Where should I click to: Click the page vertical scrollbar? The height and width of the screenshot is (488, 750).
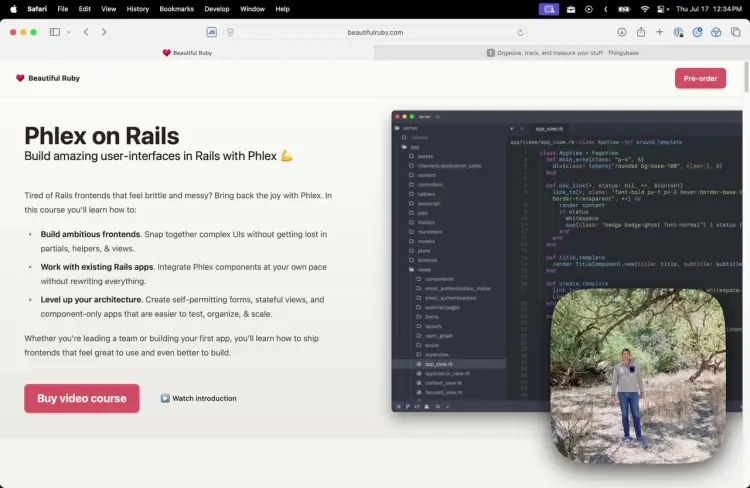point(746,77)
